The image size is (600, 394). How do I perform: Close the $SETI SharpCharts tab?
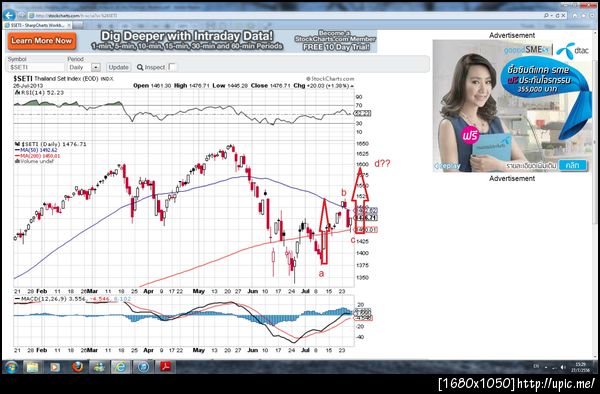69,25
